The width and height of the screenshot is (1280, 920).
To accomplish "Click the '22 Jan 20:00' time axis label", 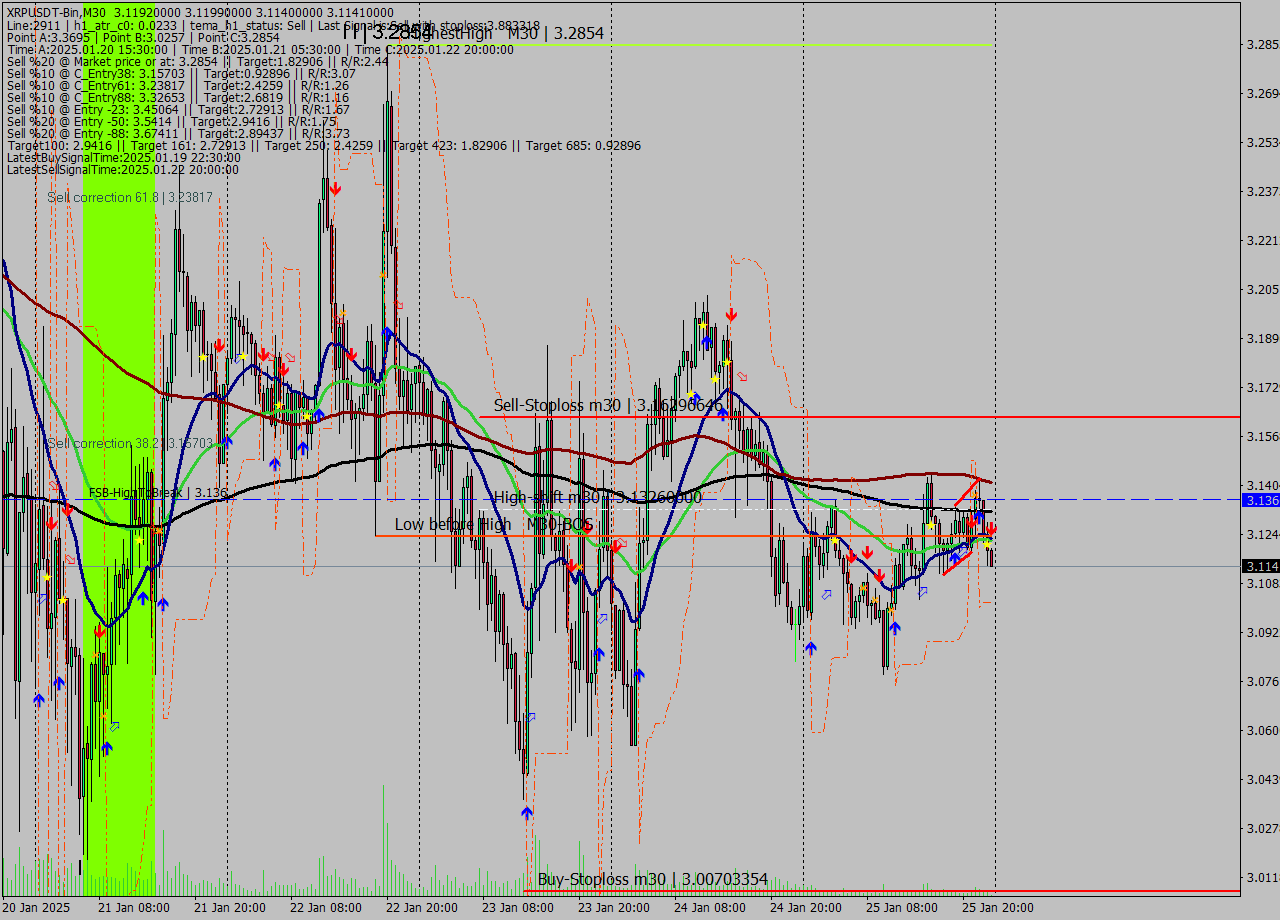I will [421, 907].
